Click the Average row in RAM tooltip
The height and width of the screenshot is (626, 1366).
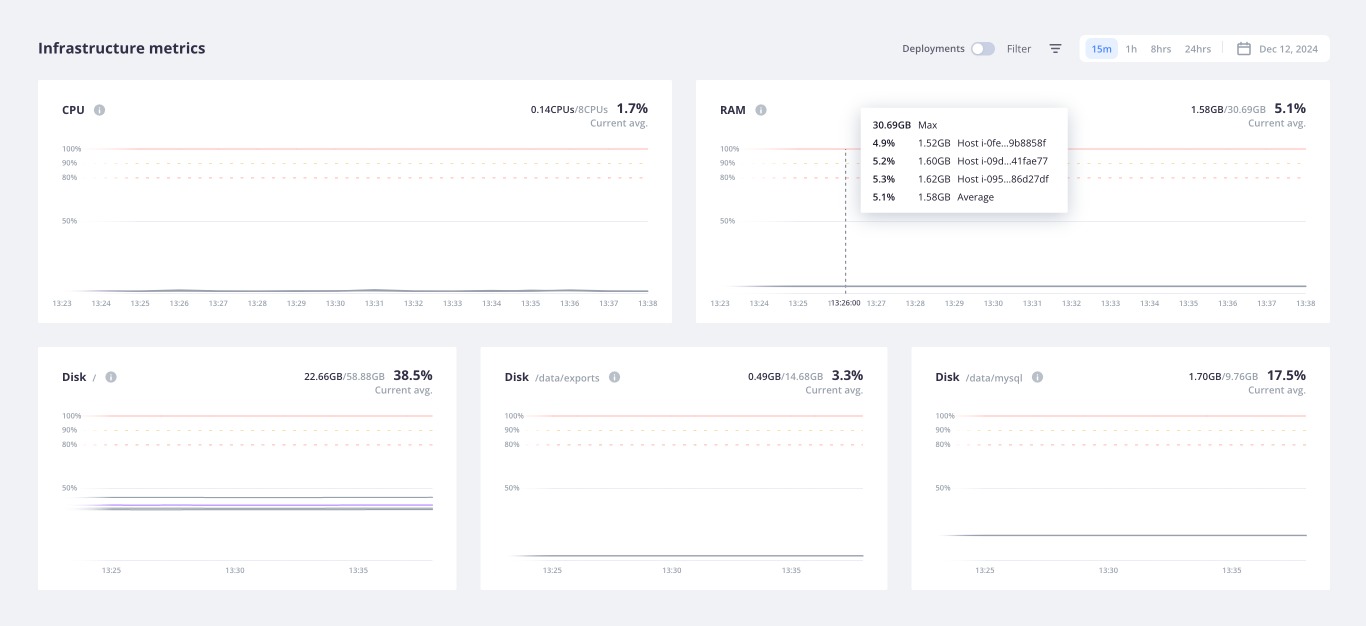[x=964, y=197]
